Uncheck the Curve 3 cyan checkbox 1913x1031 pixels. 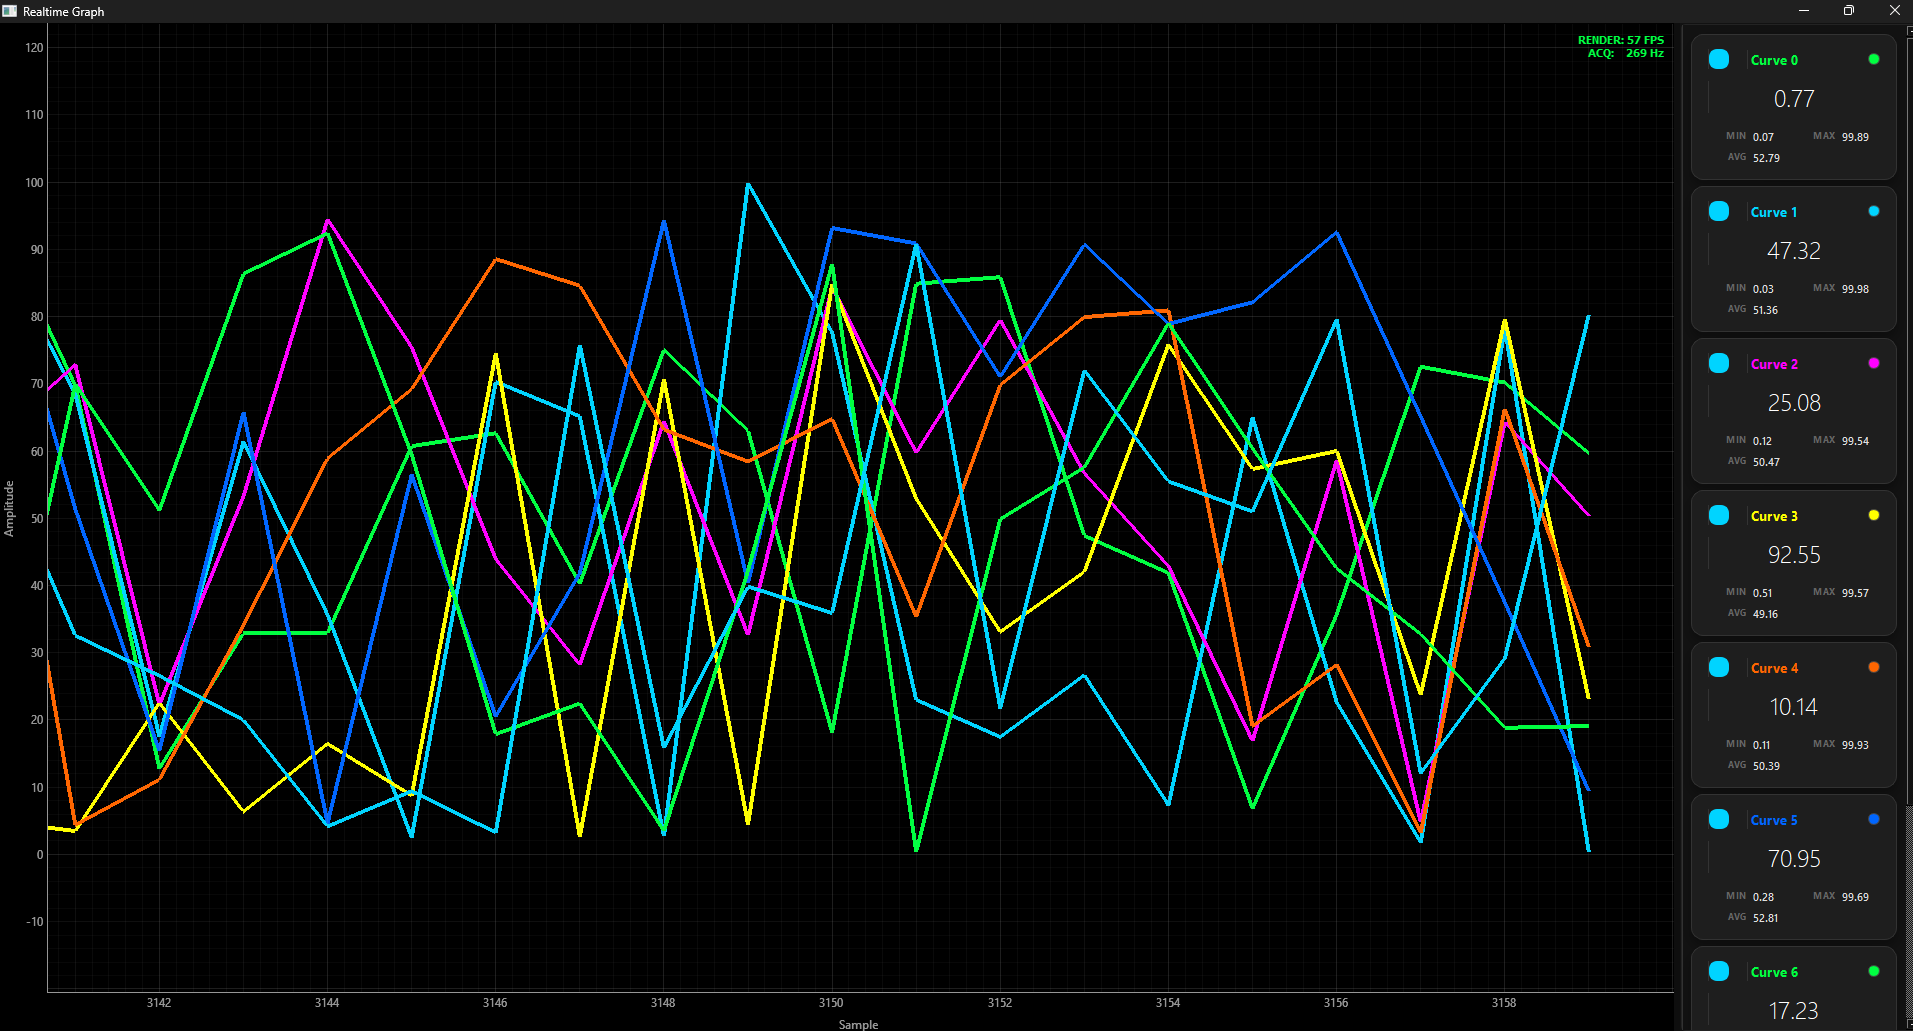click(1719, 515)
